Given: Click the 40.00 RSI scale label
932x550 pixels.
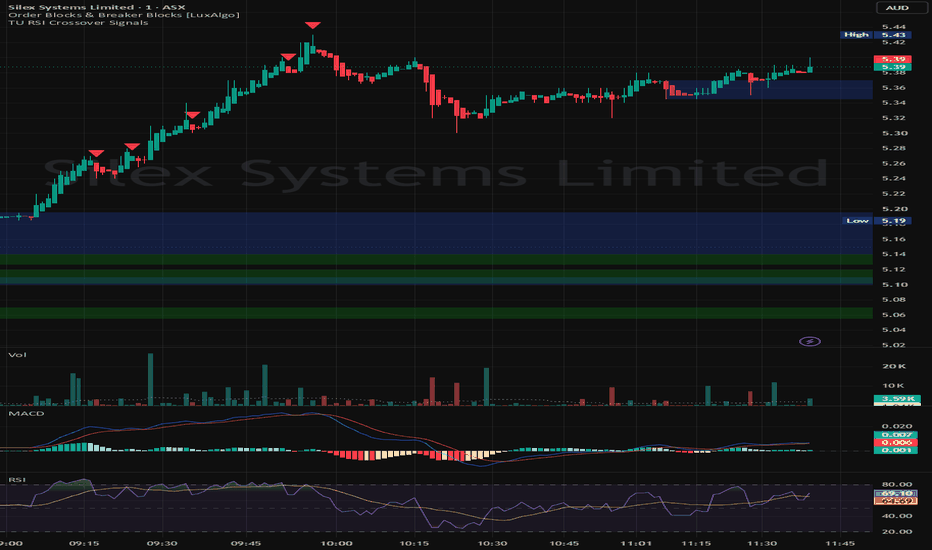Looking at the screenshot, I should coord(897,516).
